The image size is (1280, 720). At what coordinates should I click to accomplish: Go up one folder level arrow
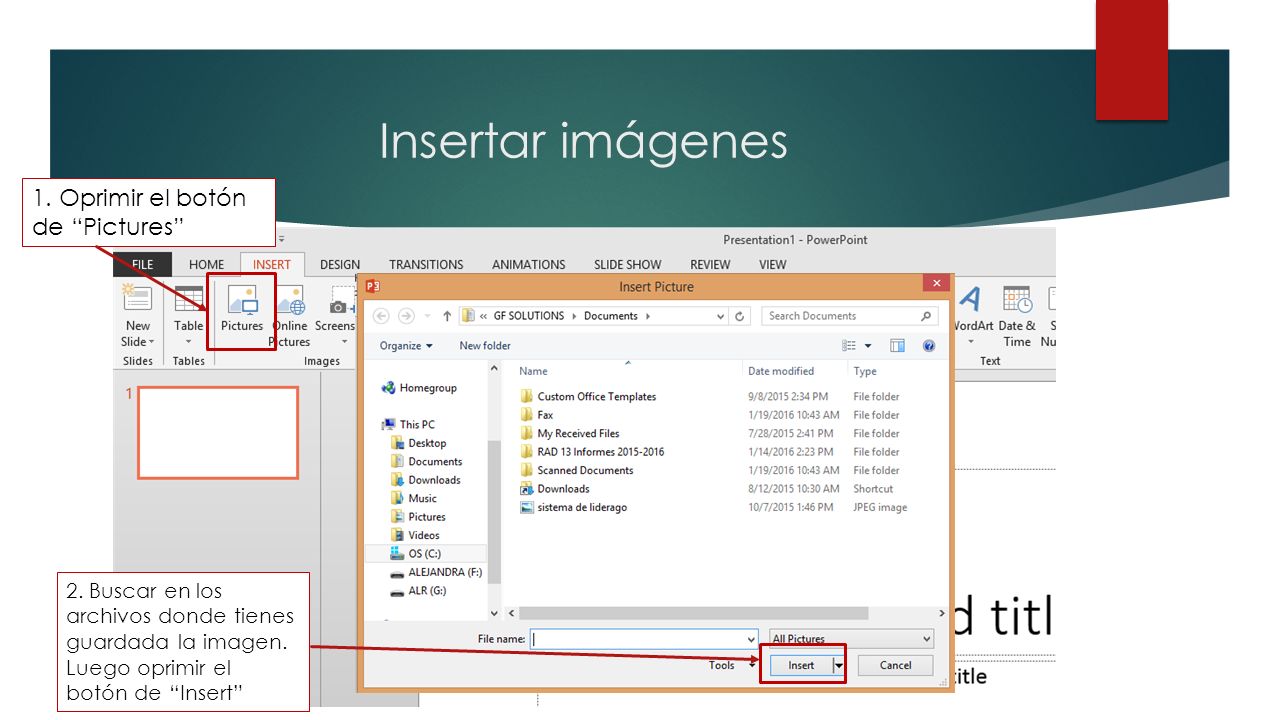446,316
